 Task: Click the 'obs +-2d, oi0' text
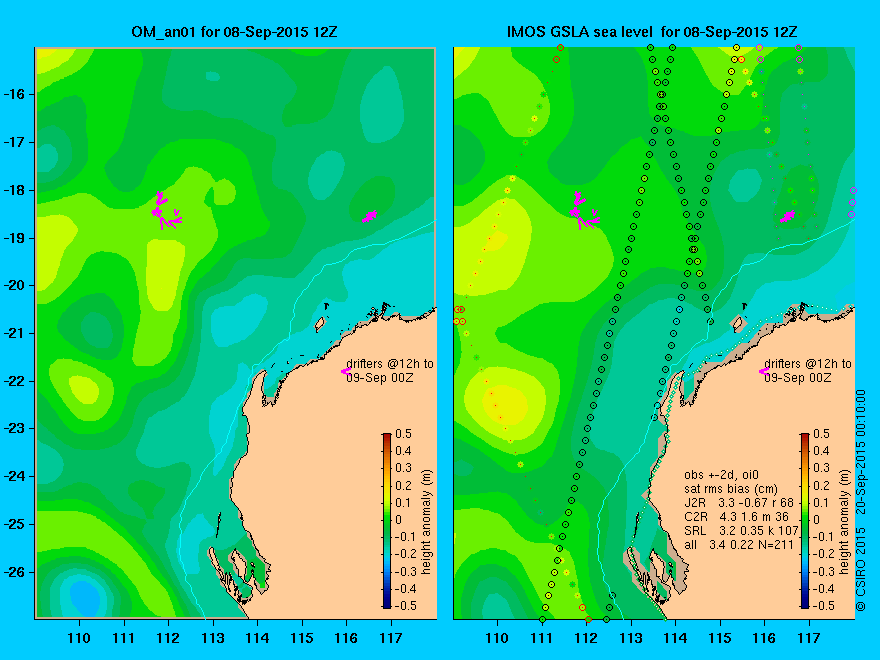tap(722, 475)
